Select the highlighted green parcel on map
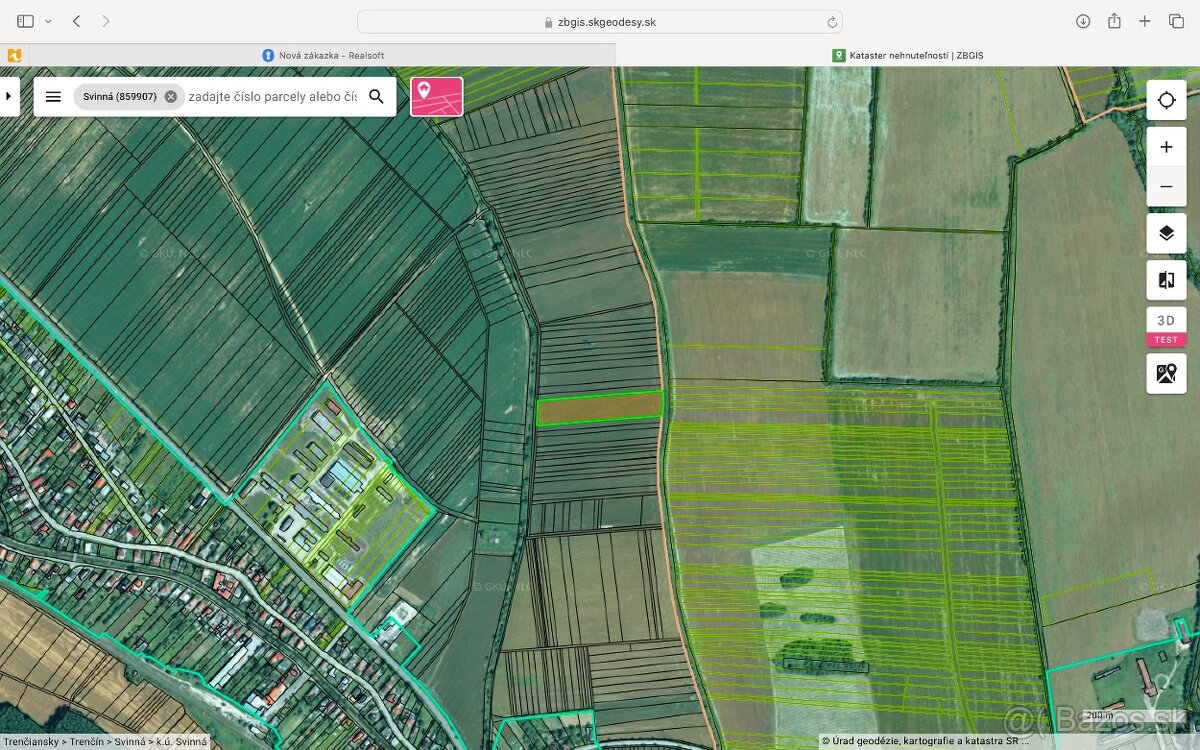 (x=600, y=408)
